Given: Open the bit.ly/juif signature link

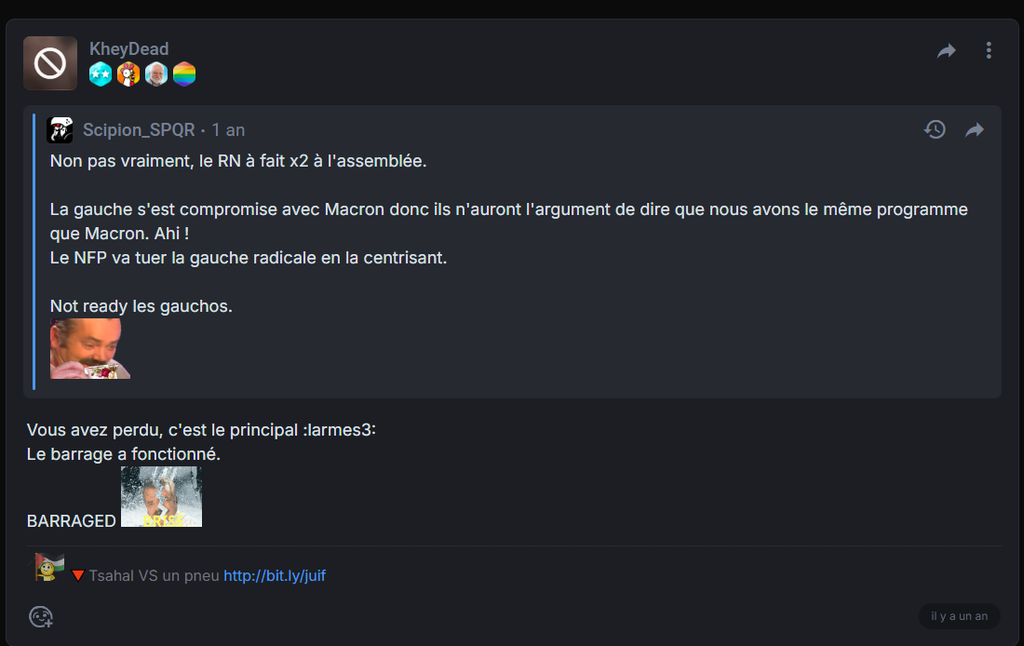Looking at the screenshot, I should 274,575.
